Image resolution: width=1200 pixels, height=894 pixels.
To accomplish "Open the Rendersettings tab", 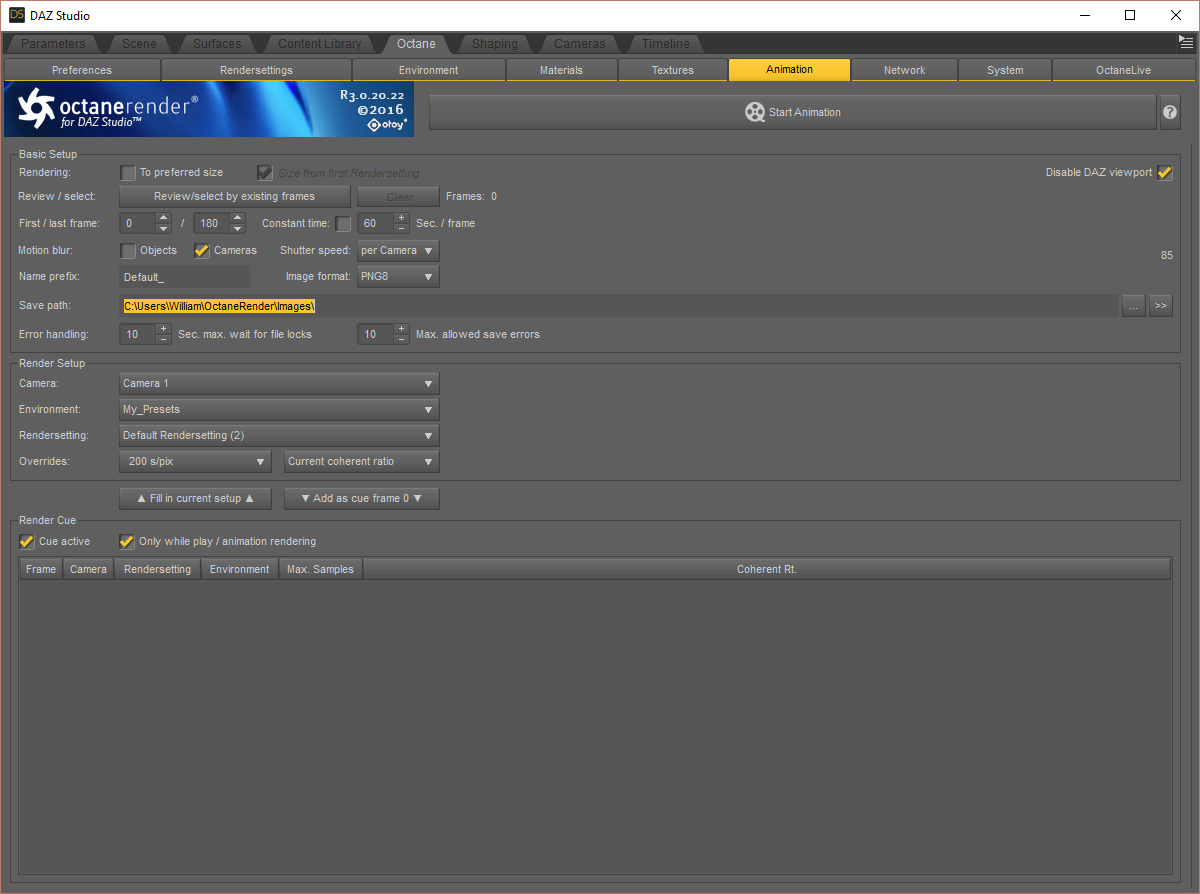I will click(256, 70).
